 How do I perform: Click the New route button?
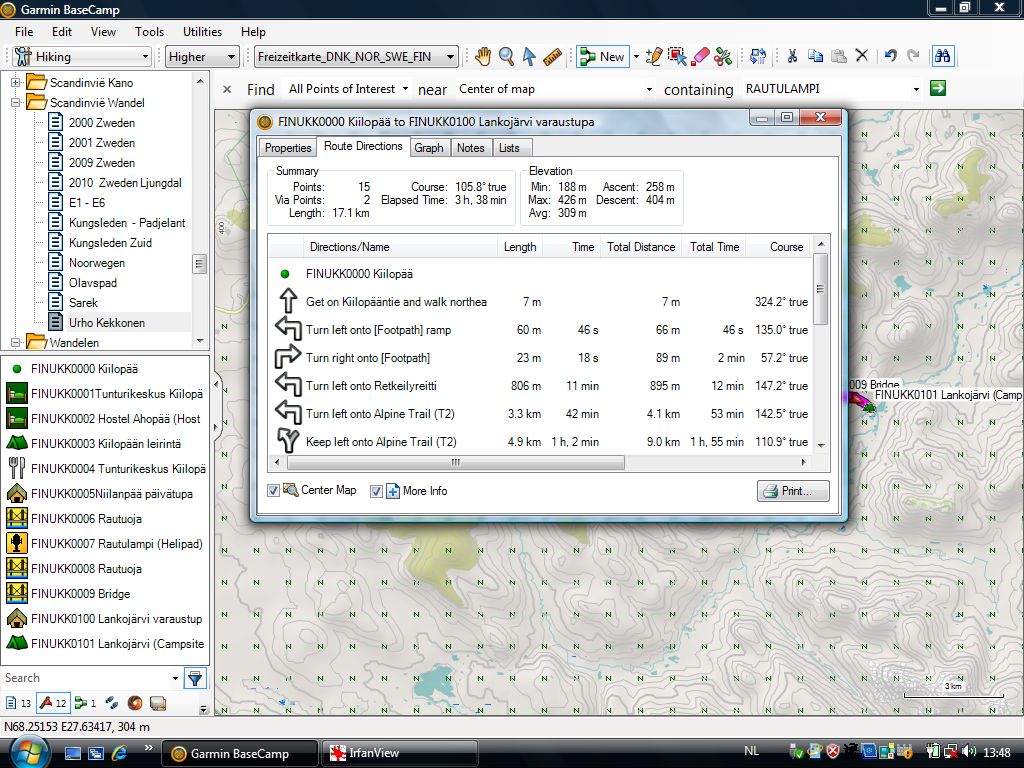602,57
